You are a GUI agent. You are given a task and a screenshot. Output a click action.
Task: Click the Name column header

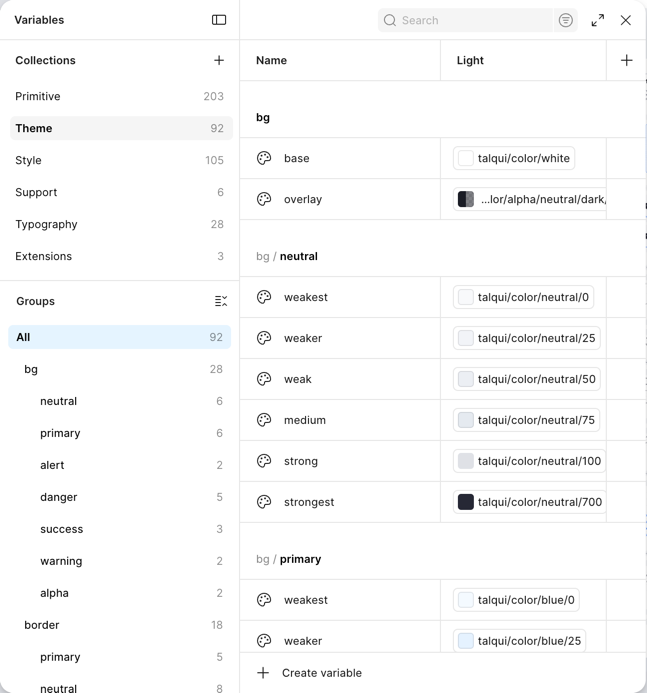pos(271,60)
